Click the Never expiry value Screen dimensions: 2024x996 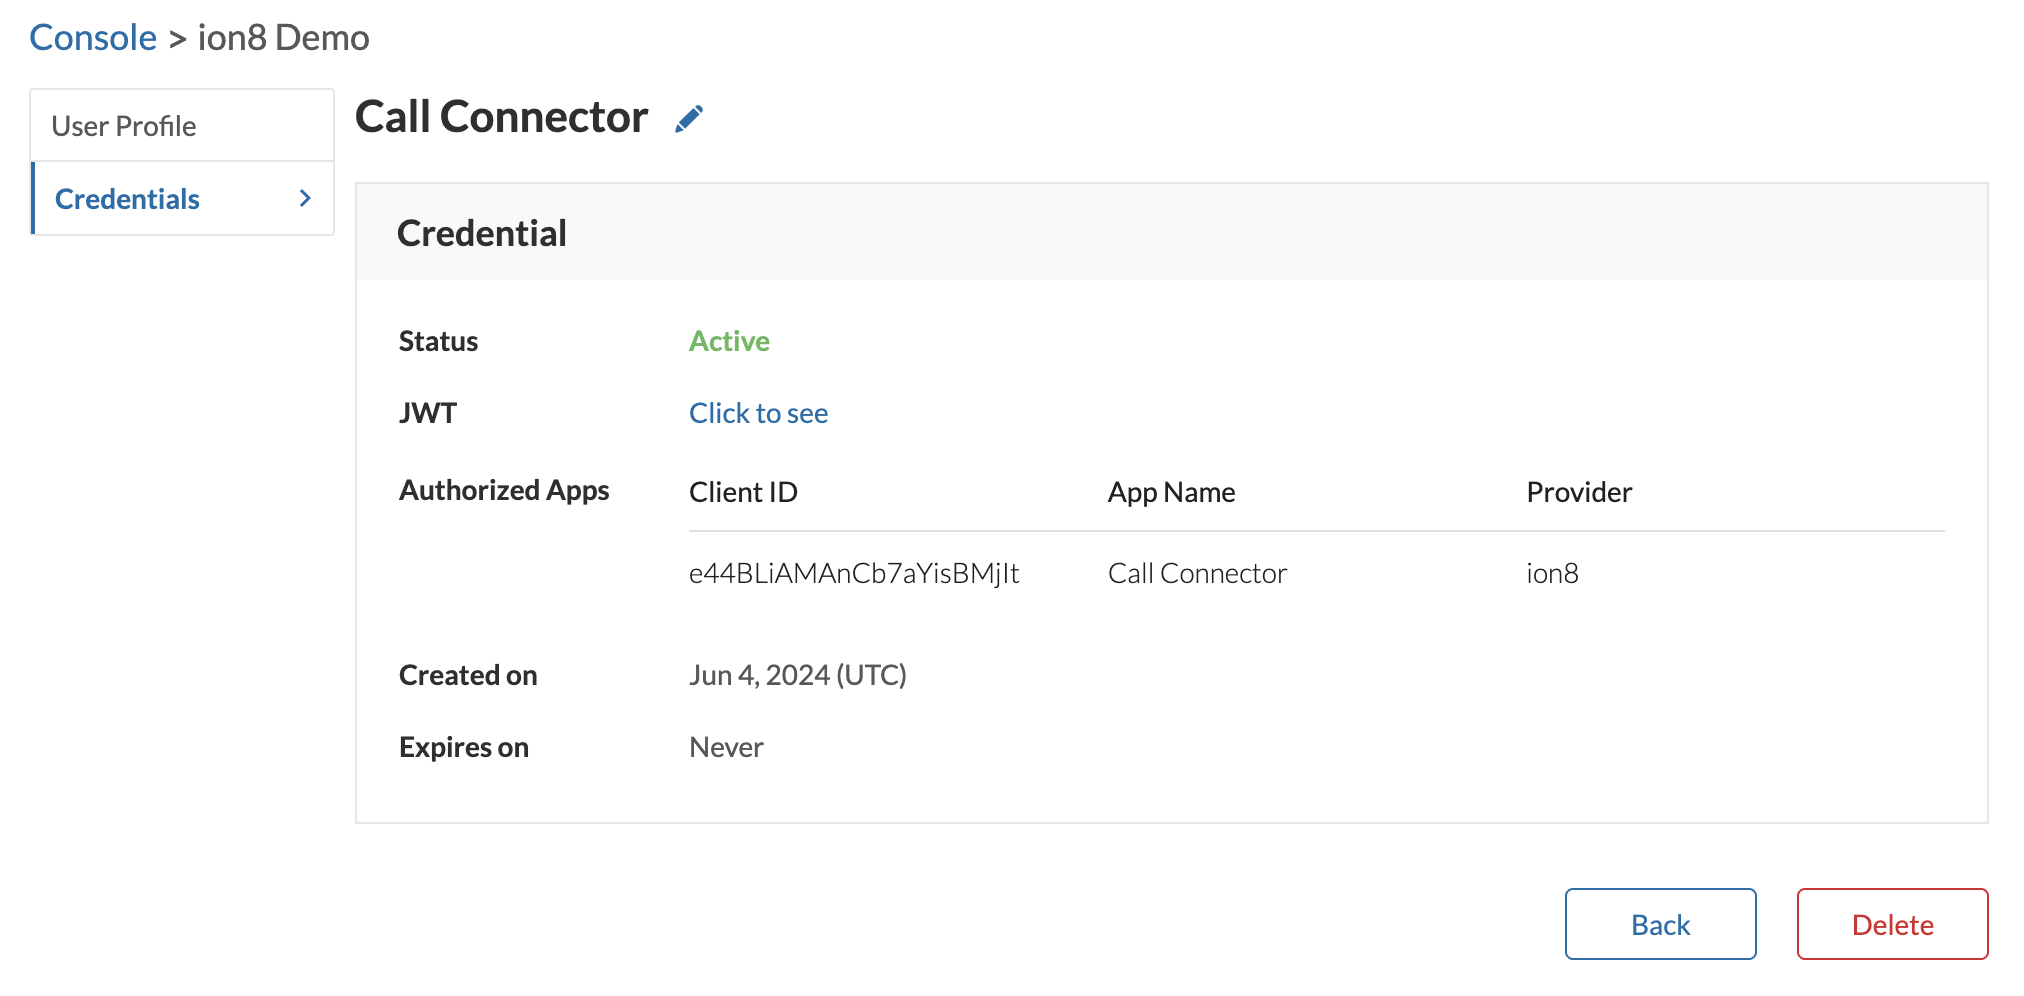pyautogui.click(x=726, y=747)
